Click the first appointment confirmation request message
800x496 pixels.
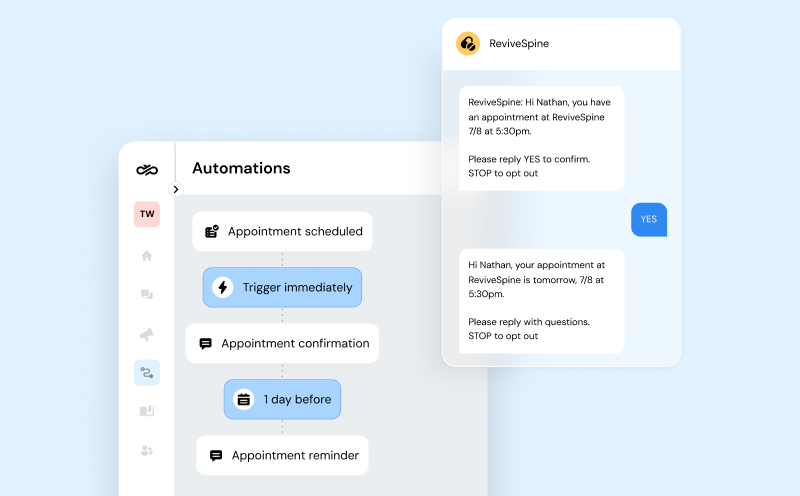pyautogui.click(x=541, y=138)
